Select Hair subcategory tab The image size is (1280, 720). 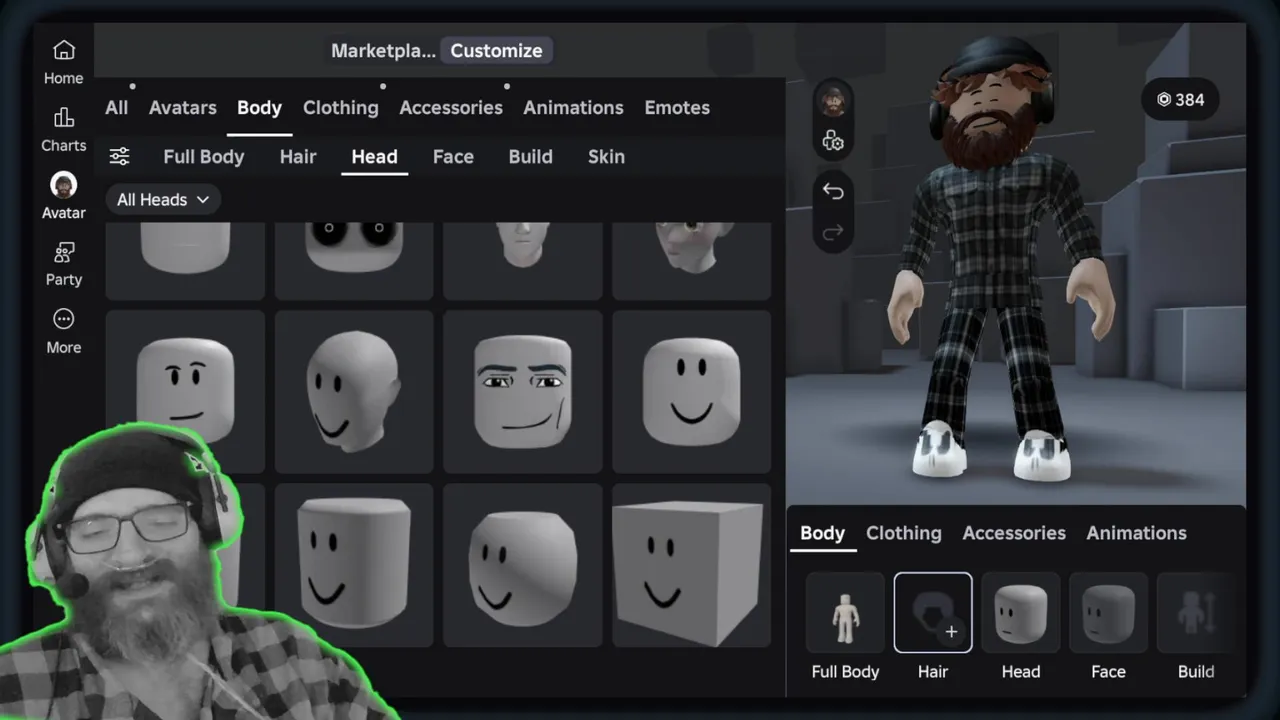(298, 156)
